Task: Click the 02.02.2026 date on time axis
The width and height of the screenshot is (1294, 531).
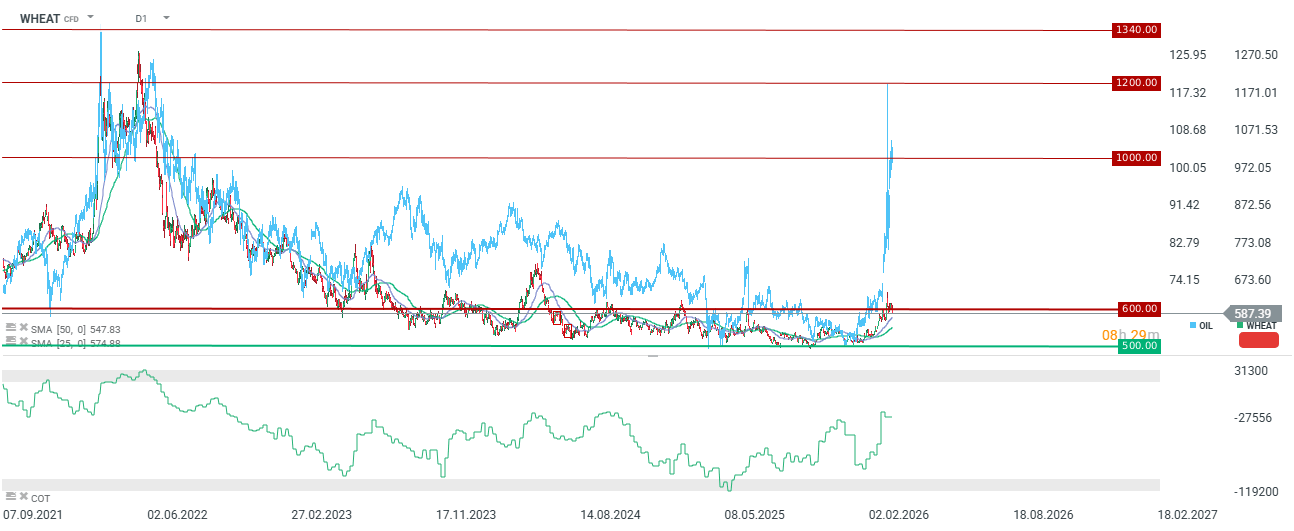Action: 898,515
